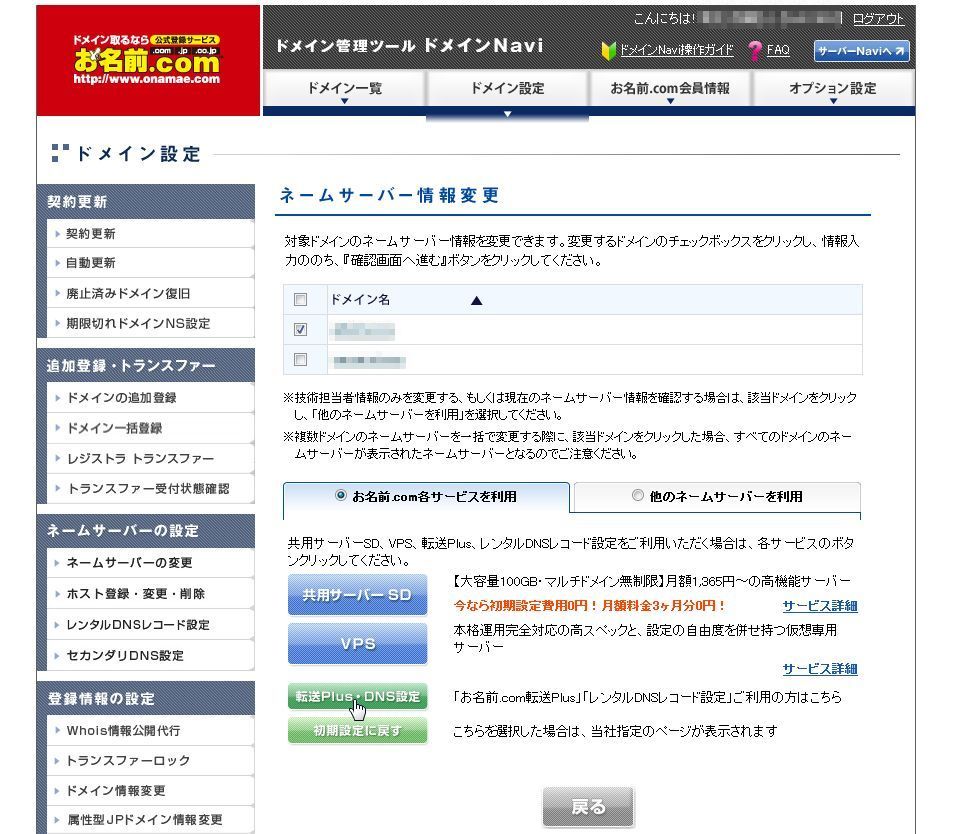Click the 共用サーバー SD button
Image resolution: width=962 pixels, height=834 pixels.
pyautogui.click(x=357, y=595)
